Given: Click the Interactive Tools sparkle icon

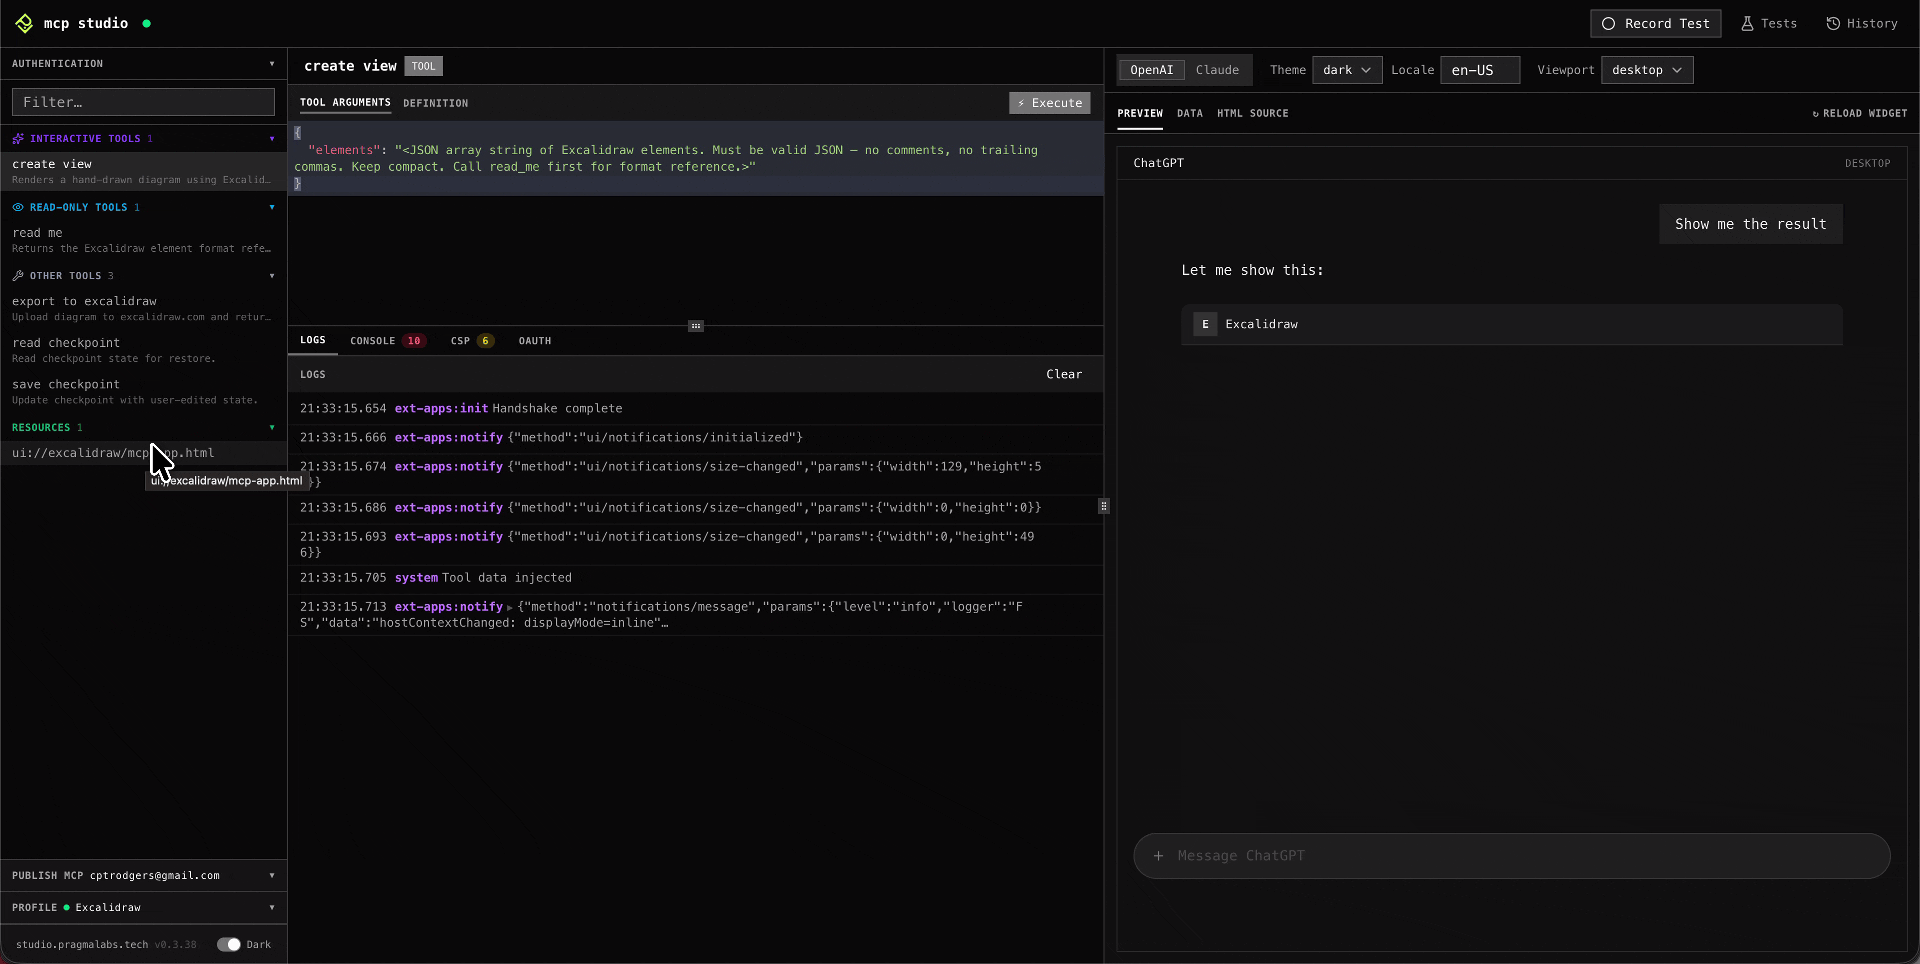Looking at the screenshot, I should tap(18, 139).
